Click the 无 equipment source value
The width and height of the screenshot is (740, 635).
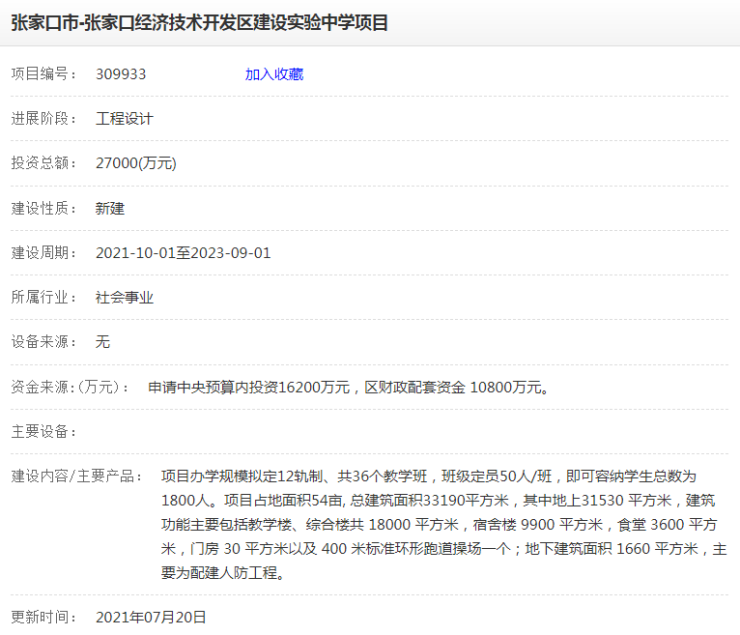tap(103, 342)
